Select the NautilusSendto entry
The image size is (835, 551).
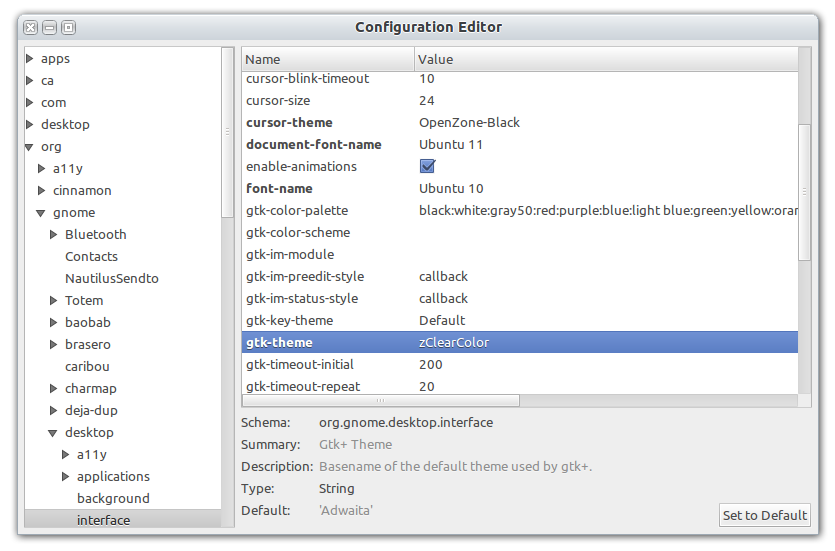point(111,279)
